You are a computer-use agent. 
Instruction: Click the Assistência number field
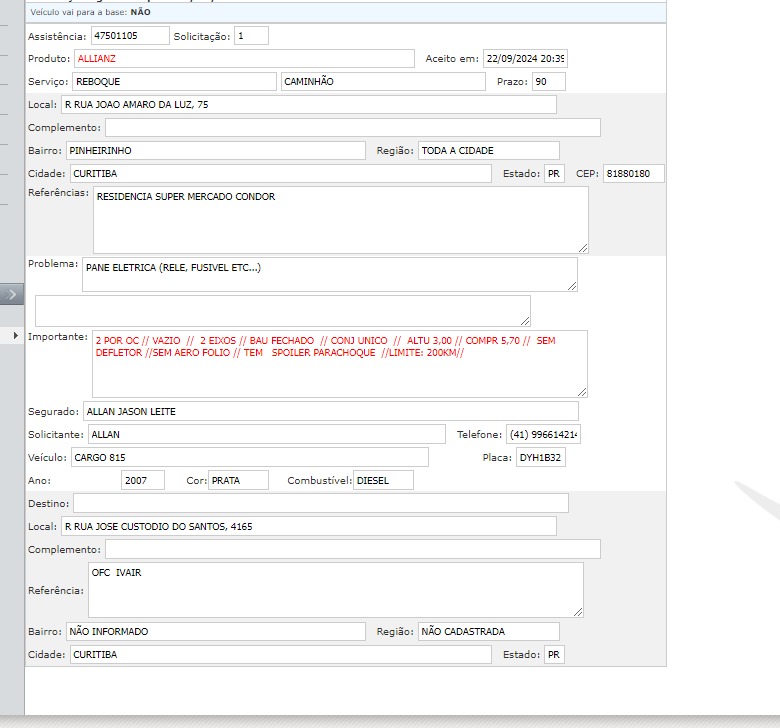point(130,36)
